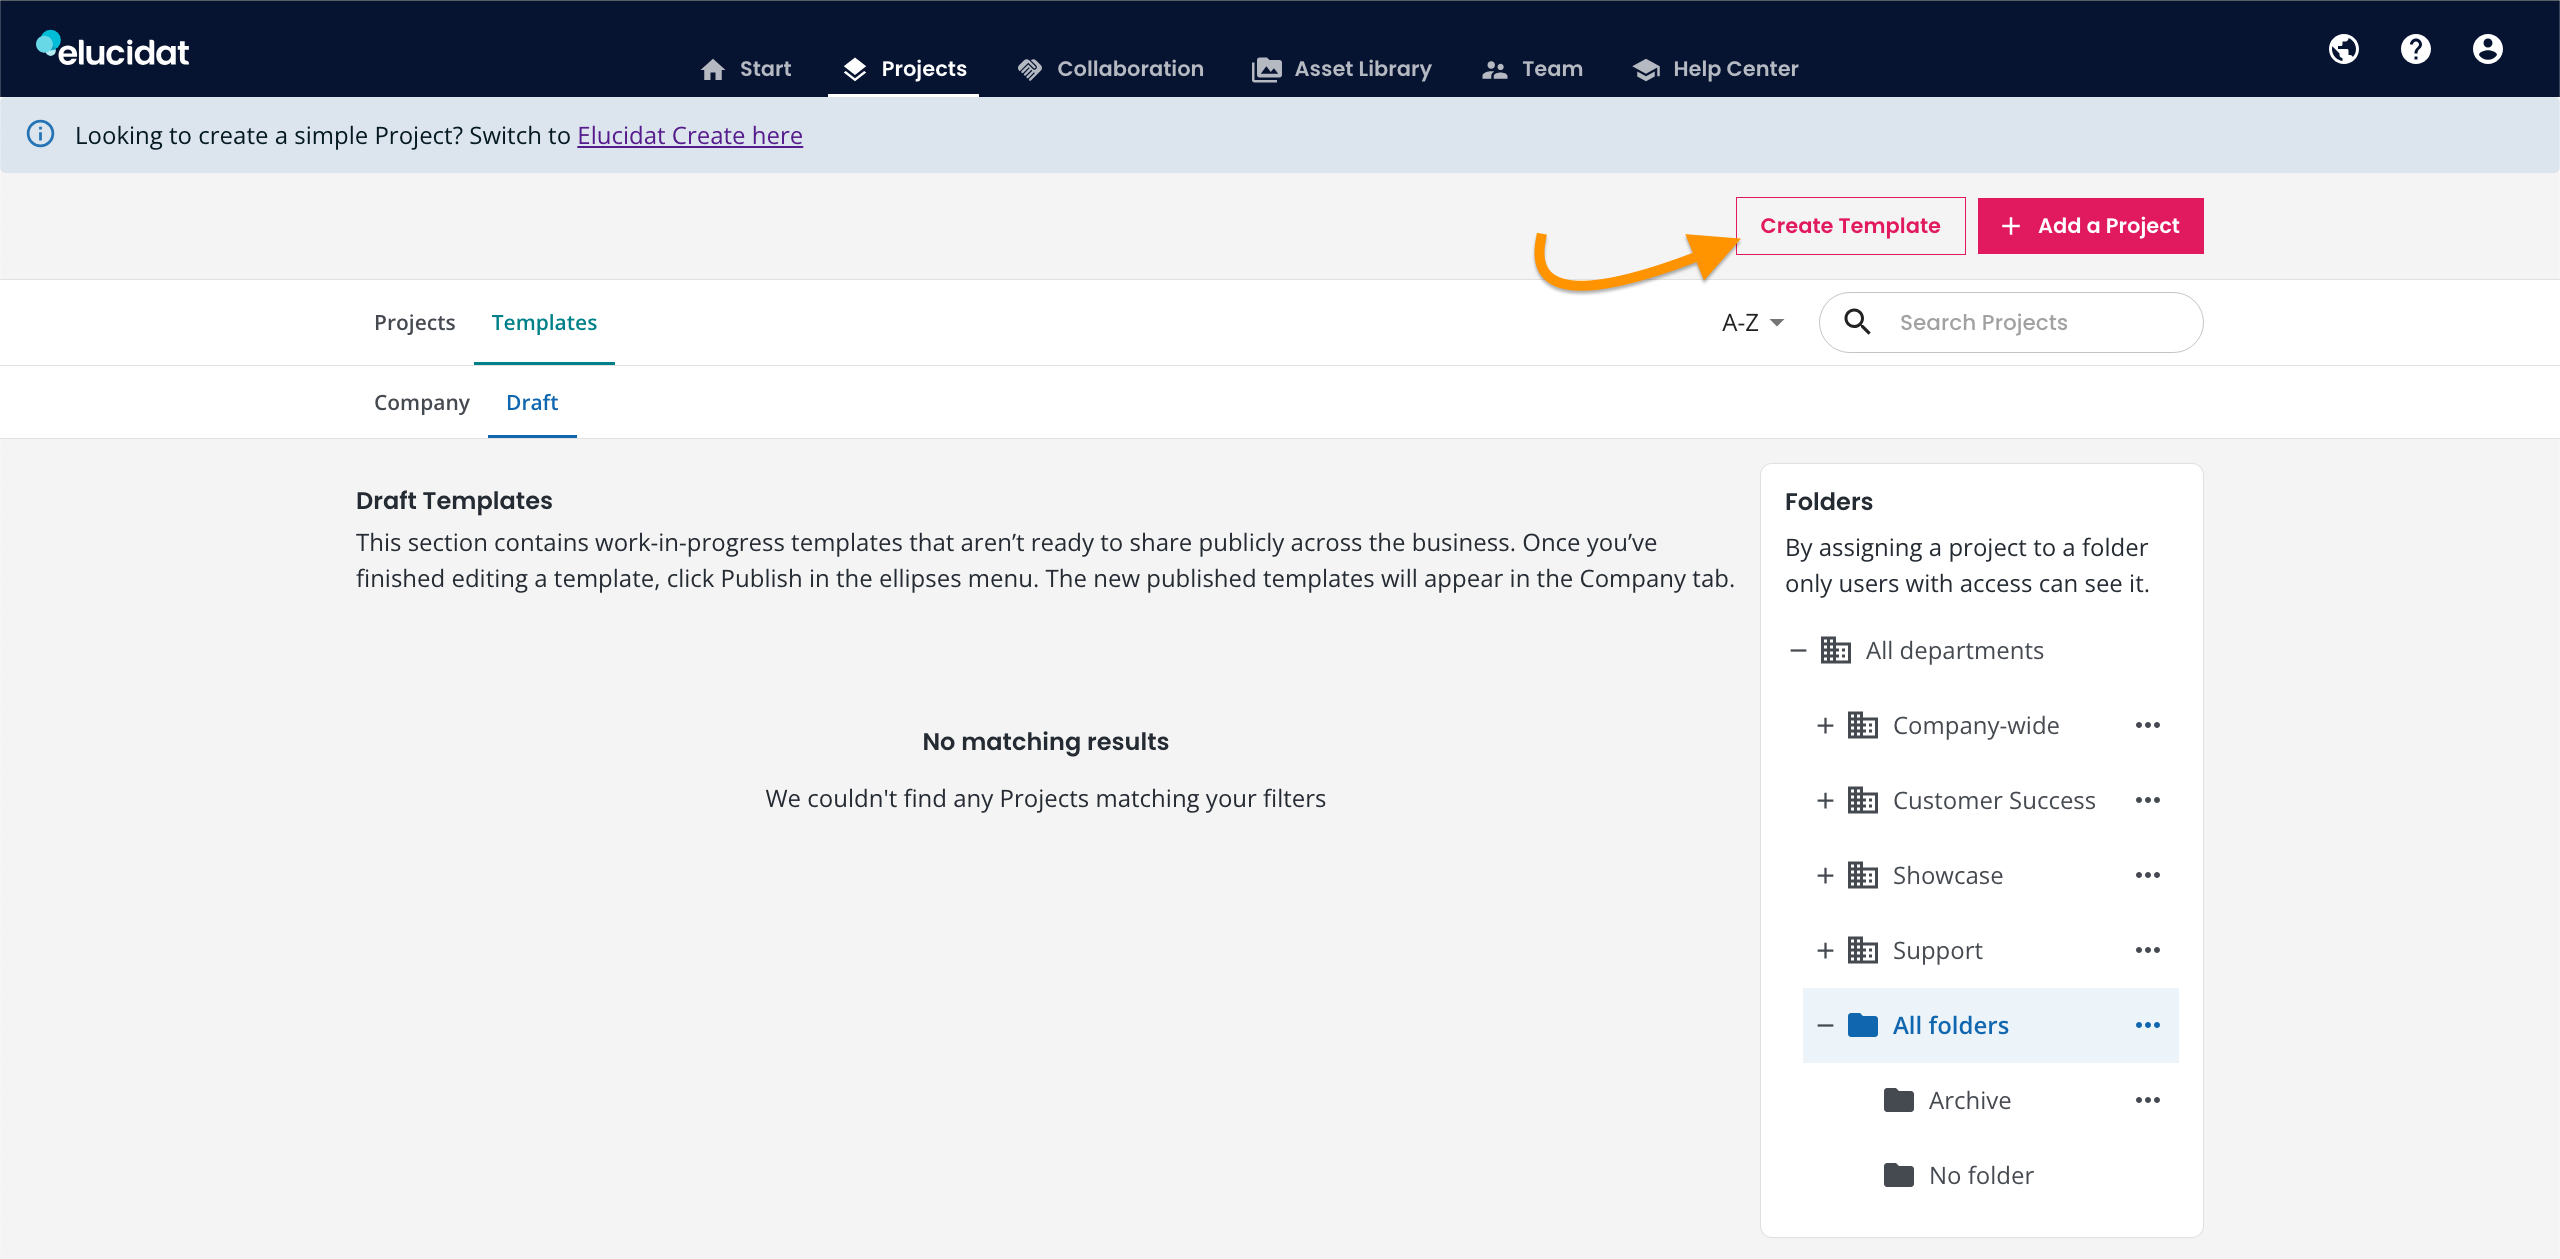
Task: Select the Draft sub-tab
Action: pos(532,402)
